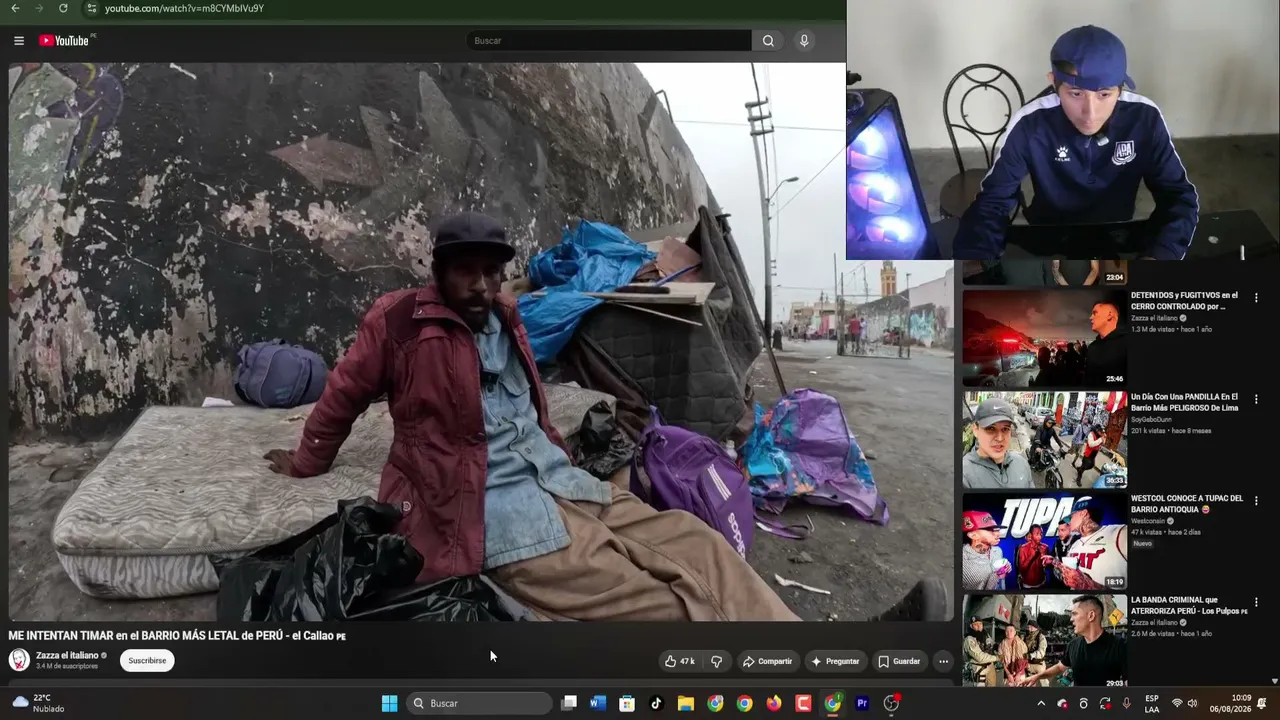Click the video title 'ME INTENTAN TIMAR en el BARRIO'

pyautogui.click(x=177, y=635)
